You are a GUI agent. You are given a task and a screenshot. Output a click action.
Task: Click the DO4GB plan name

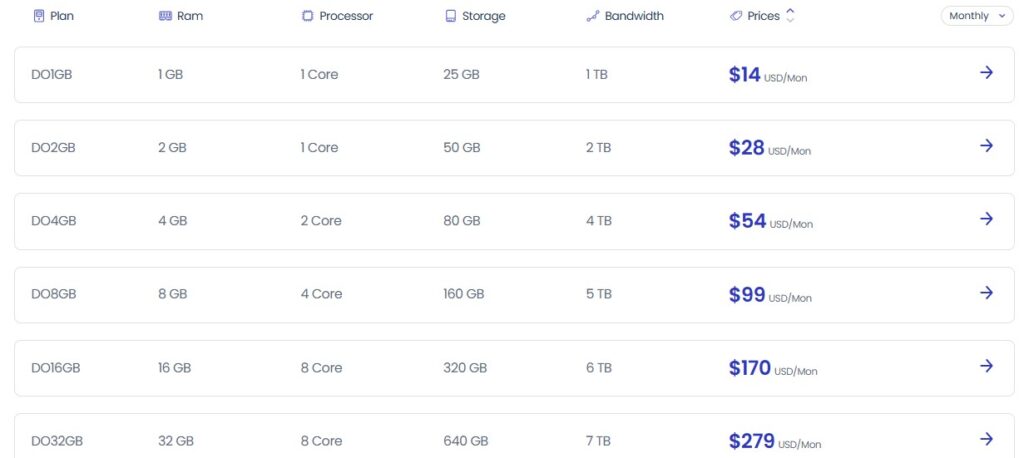pyautogui.click(x=54, y=221)
